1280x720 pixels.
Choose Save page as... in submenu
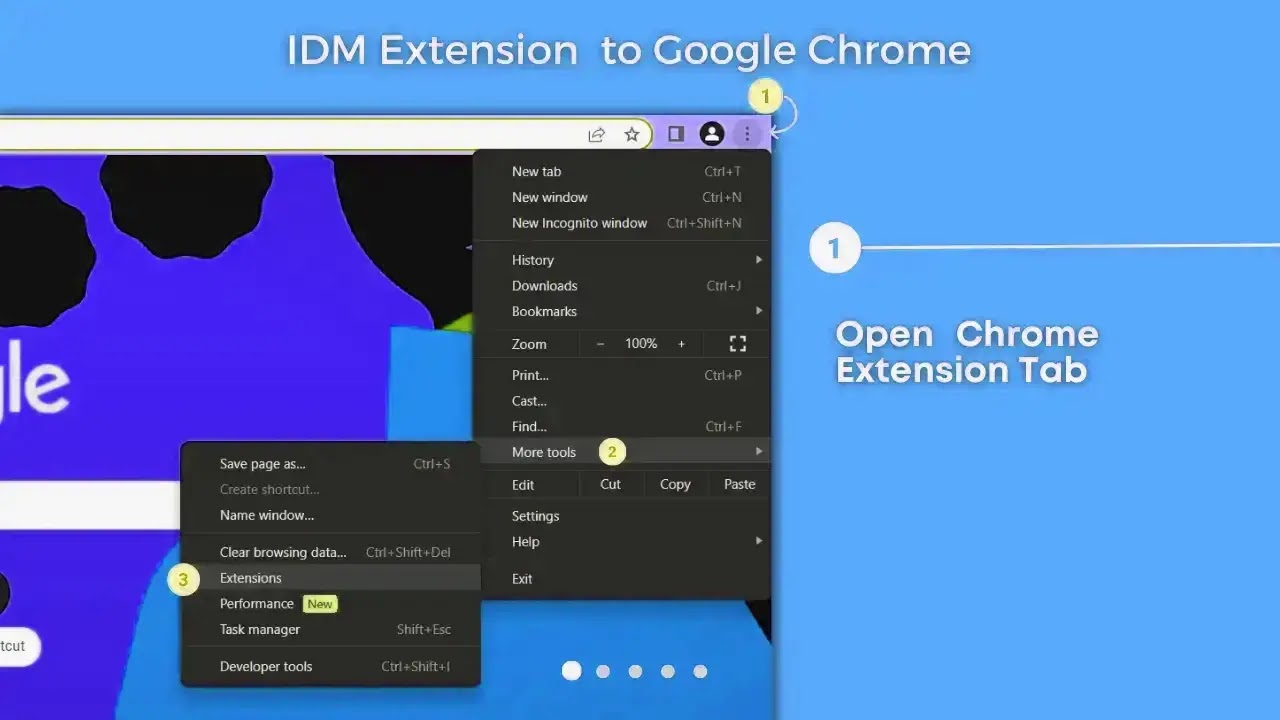(x=331, y=464)
